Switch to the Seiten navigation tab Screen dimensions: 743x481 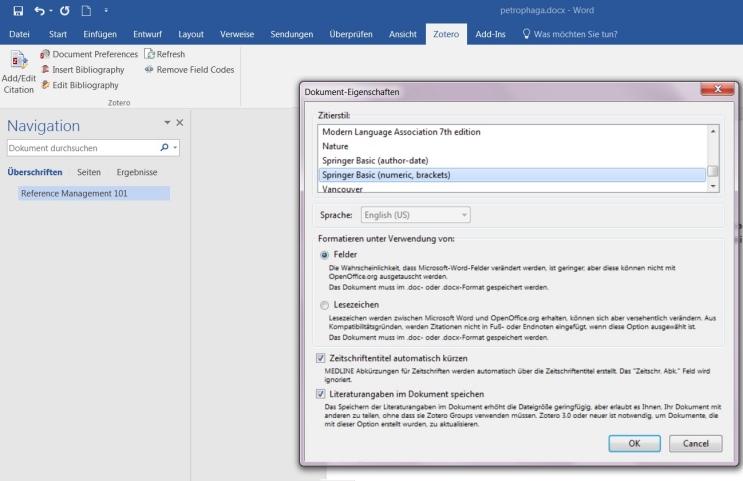89,172
